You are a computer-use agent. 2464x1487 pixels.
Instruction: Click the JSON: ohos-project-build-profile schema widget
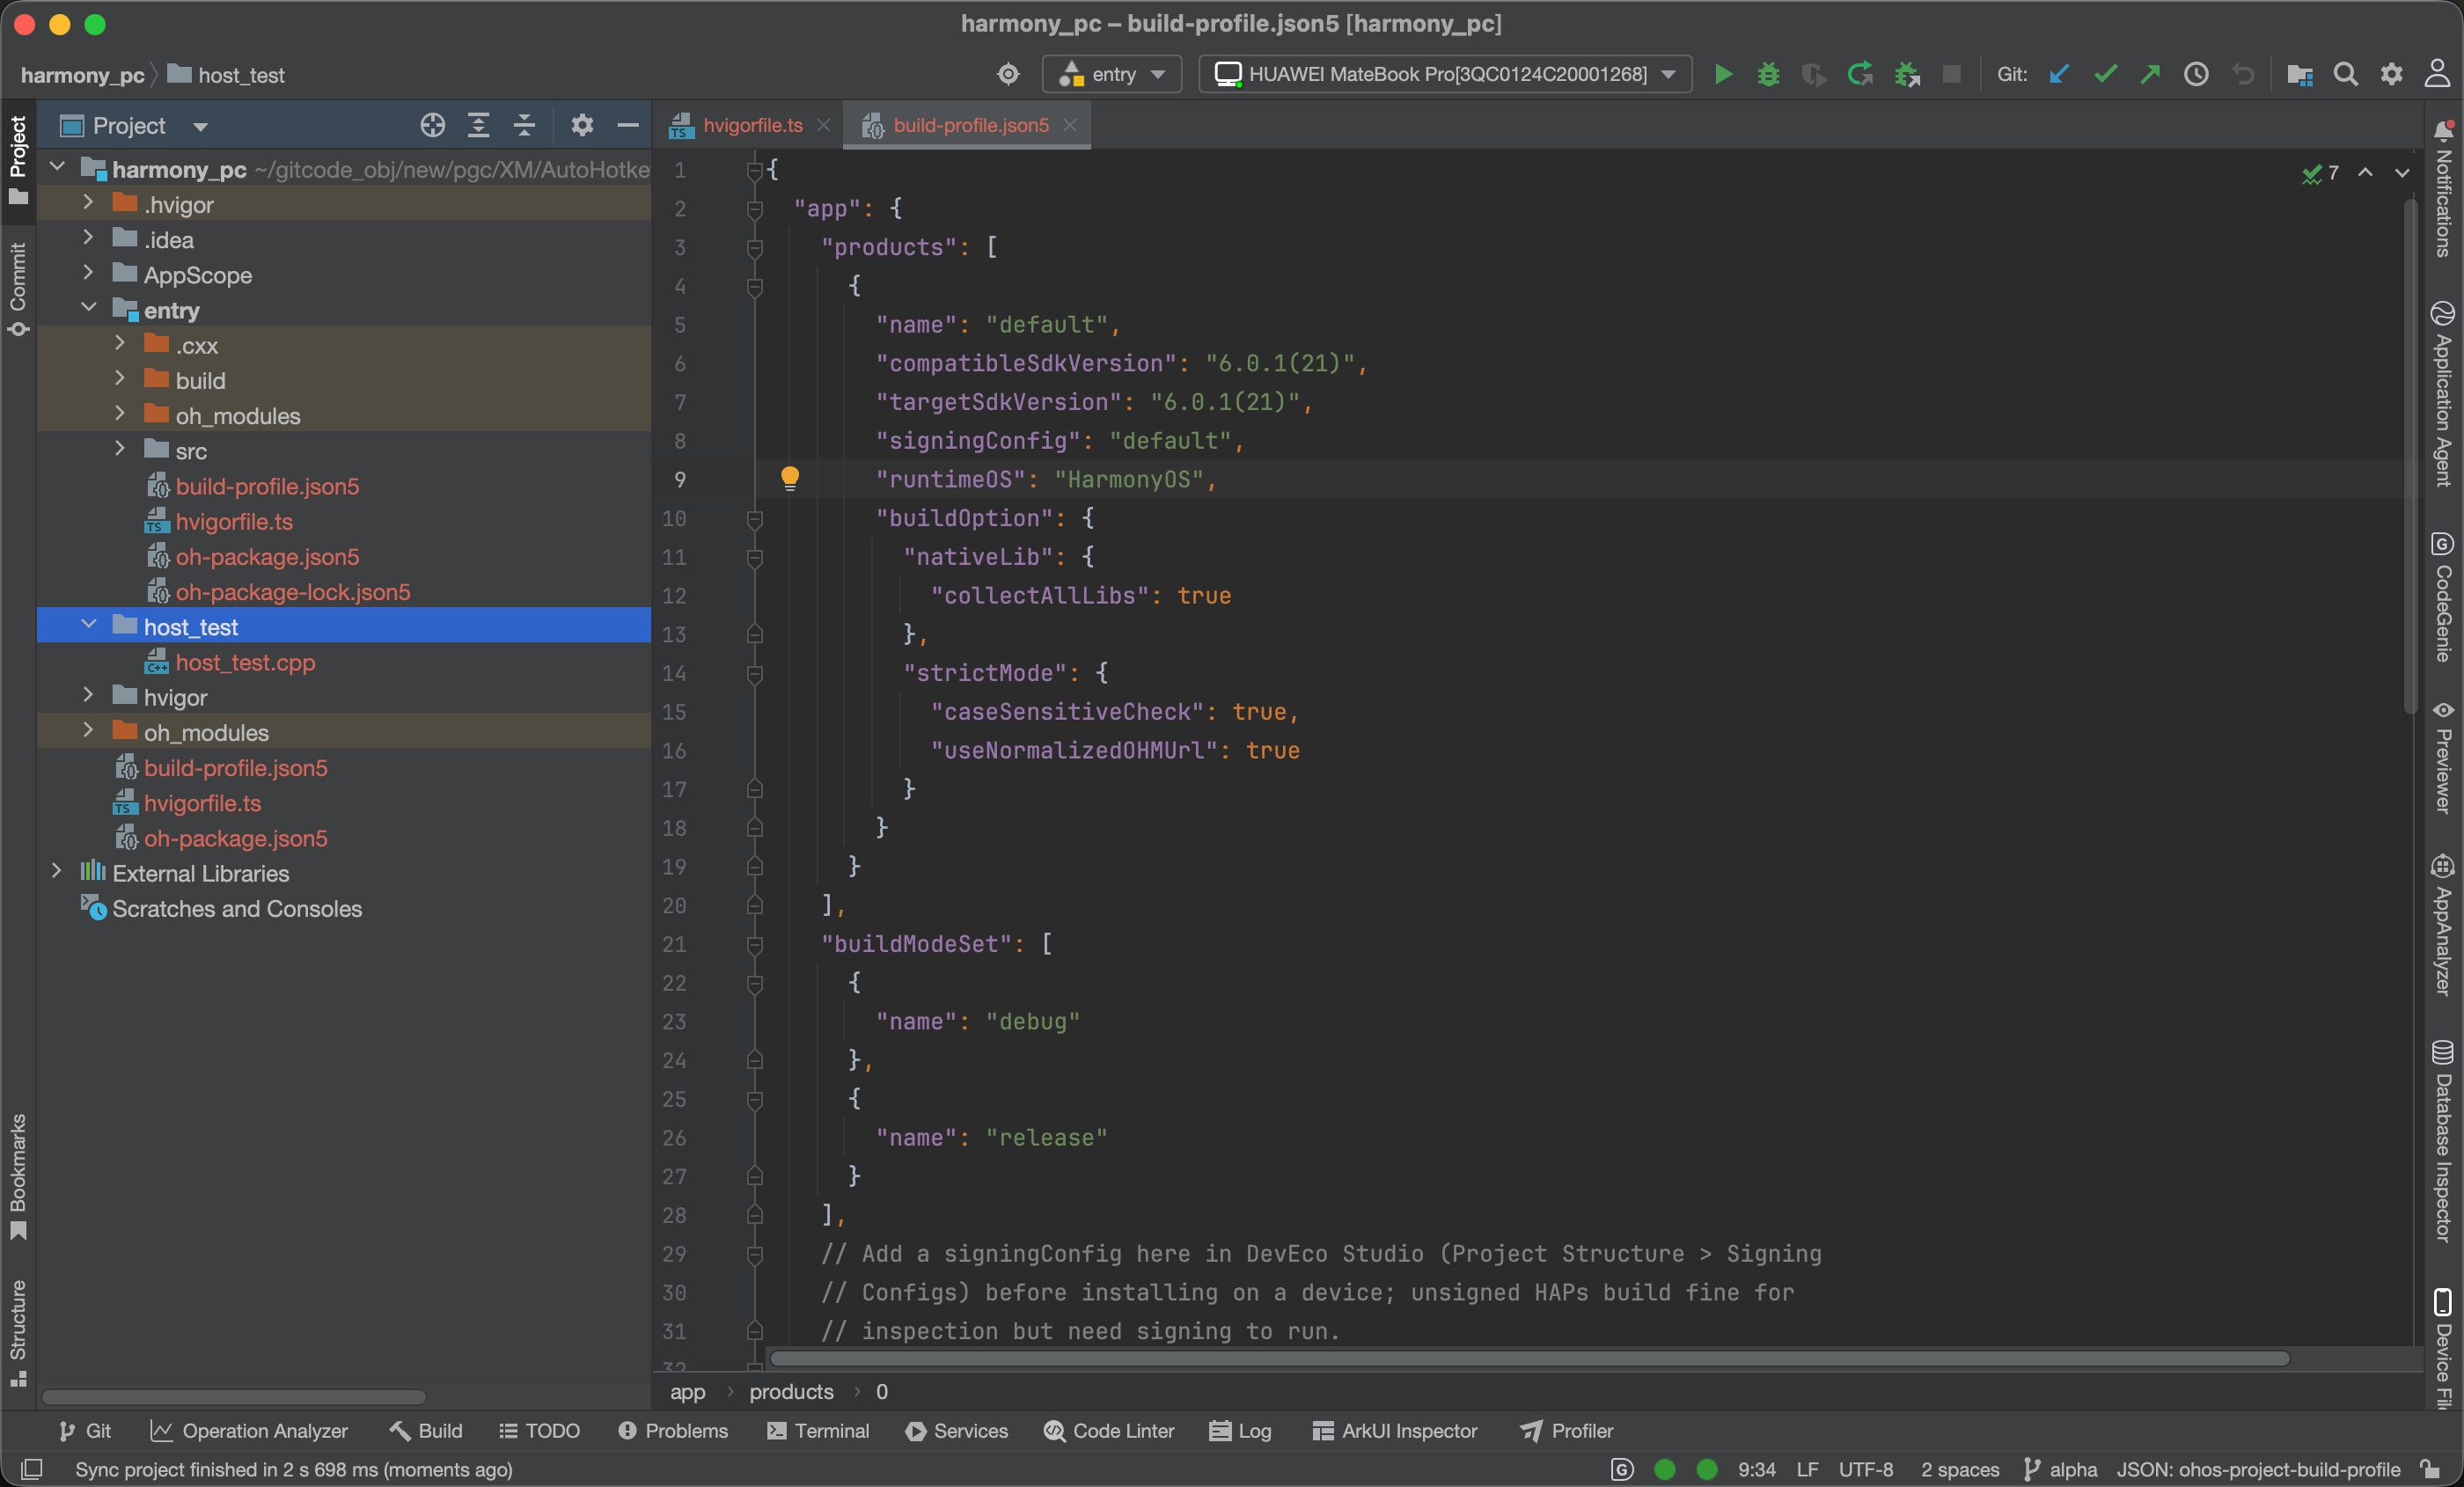[2258, 1469]
